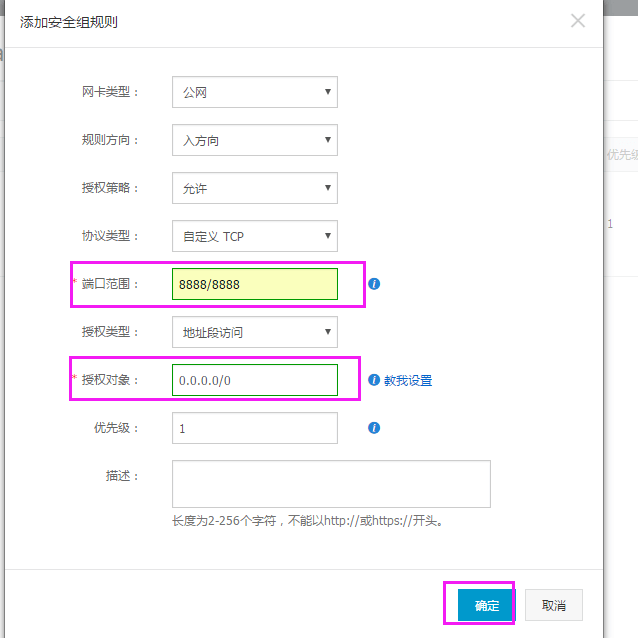The width and height of the screenshot is (638, 638).
Task: Click inside the 描述 text area
Action: click(x=330, y=484)
